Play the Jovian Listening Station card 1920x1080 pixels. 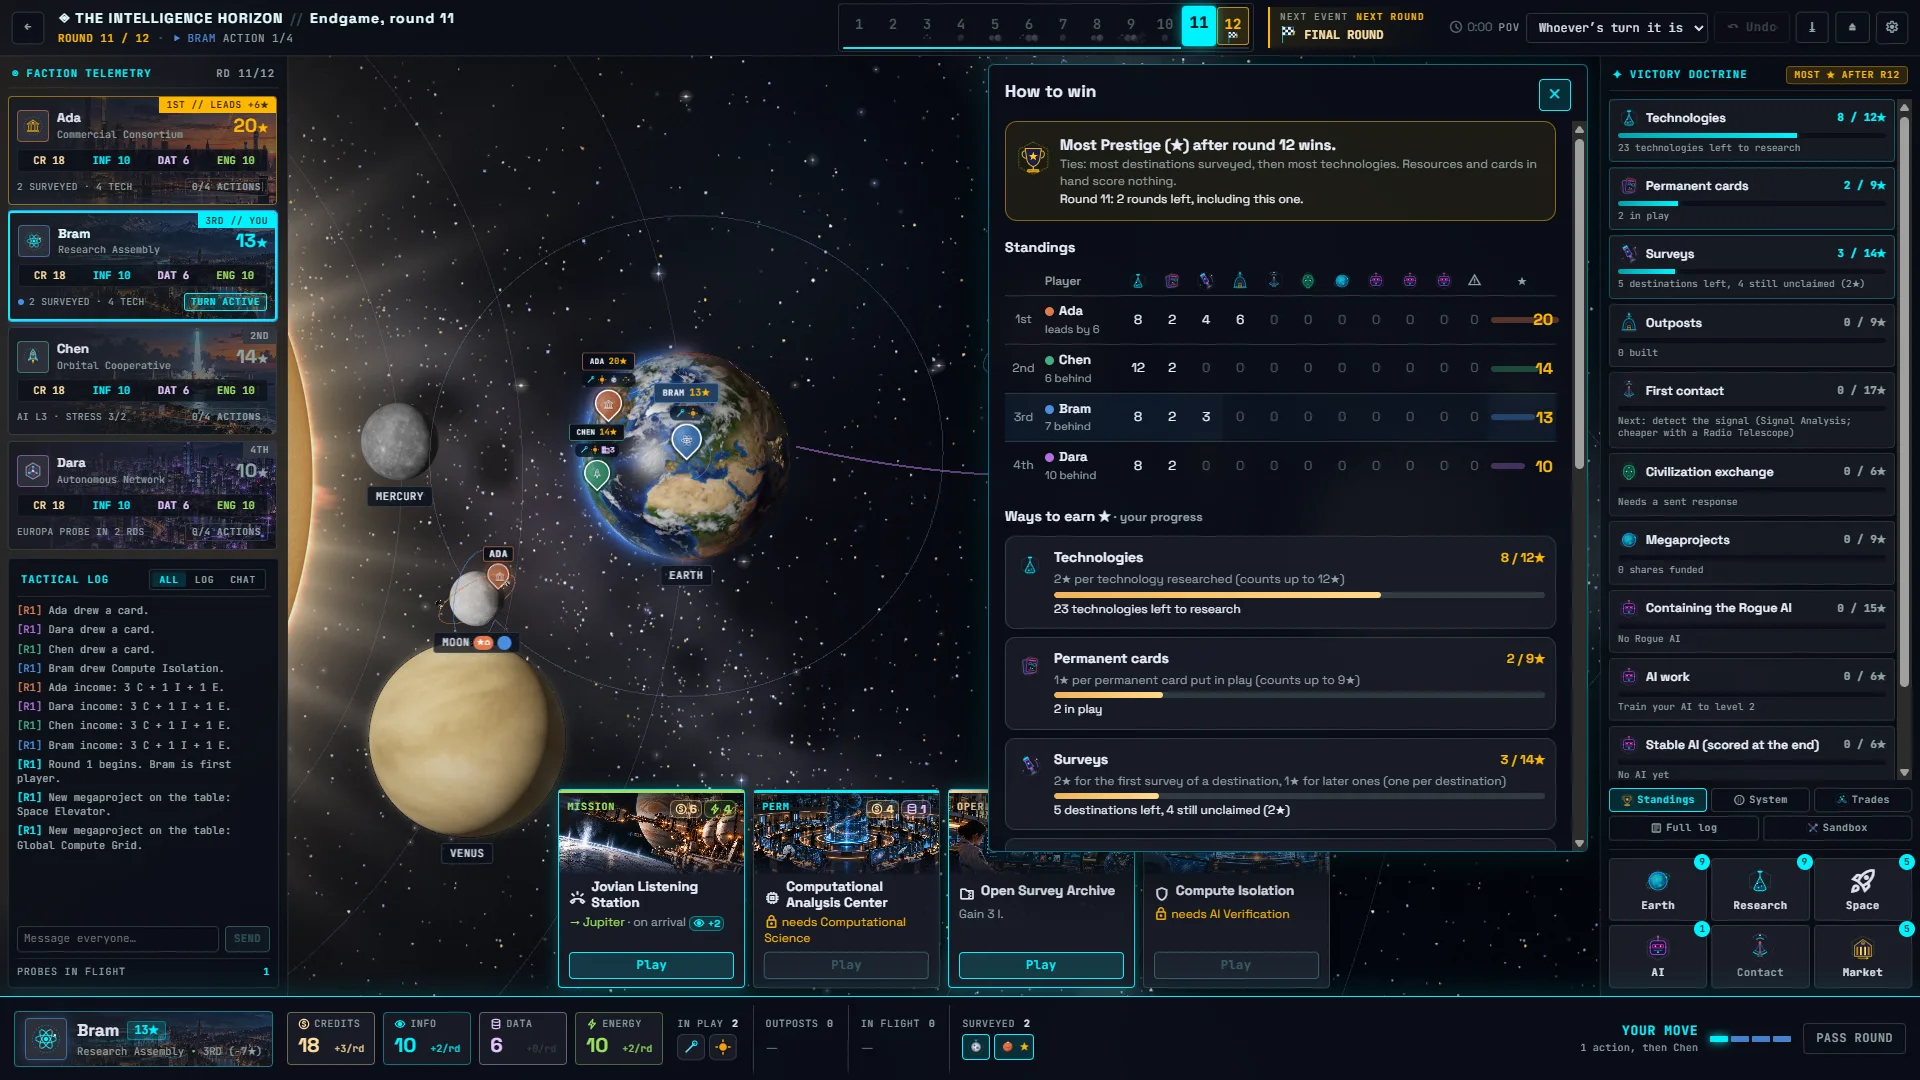pos(651,965)
